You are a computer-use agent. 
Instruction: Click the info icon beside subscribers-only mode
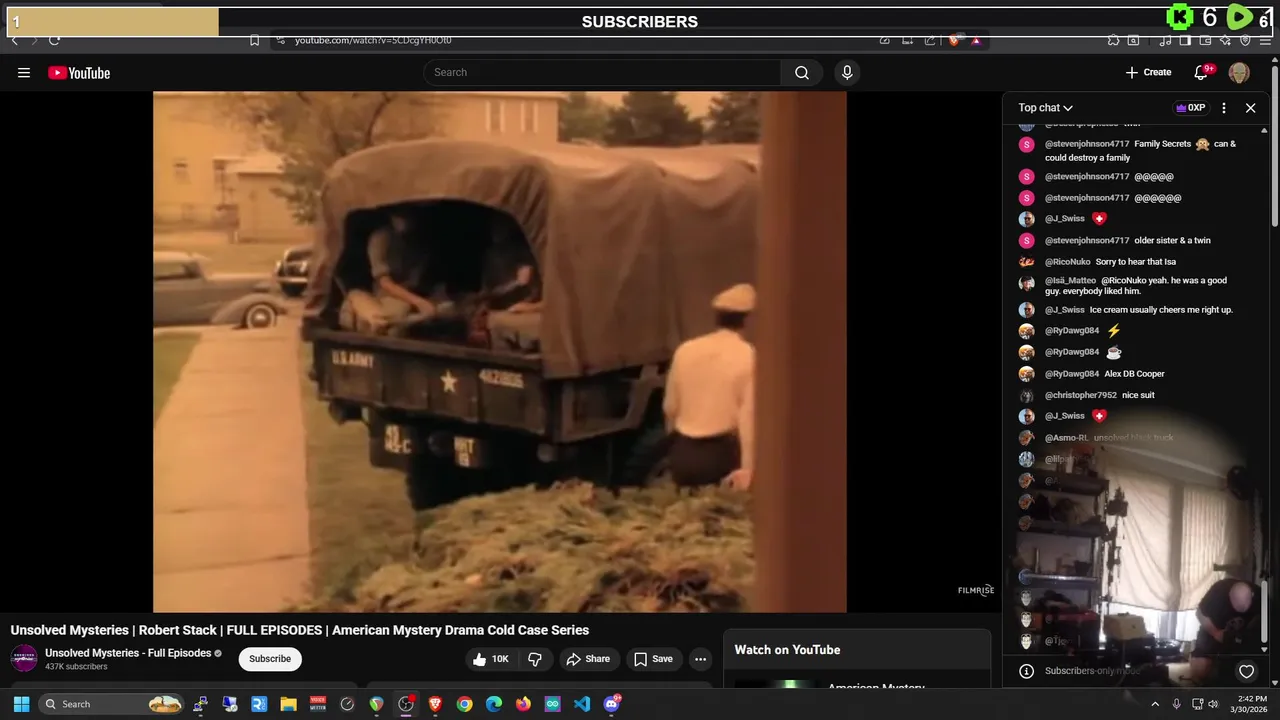pos(1026,671)
